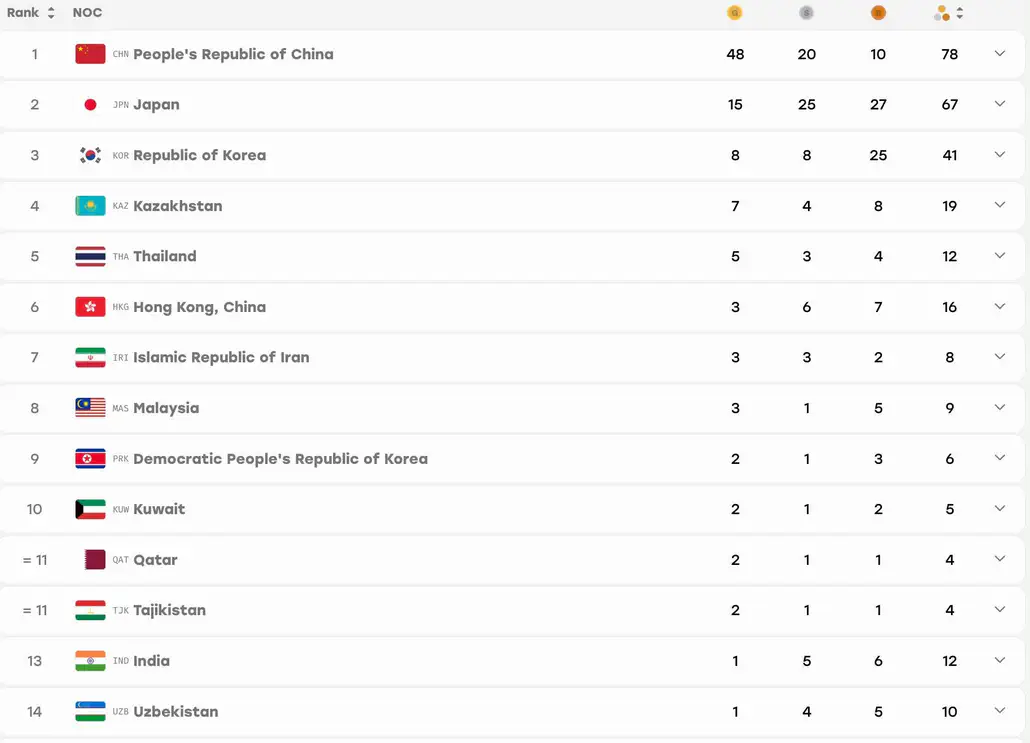Expand the Malaysia row chevron
Image resolution: width=1030 pixels, height=743 pixels.
pos(999,407)
